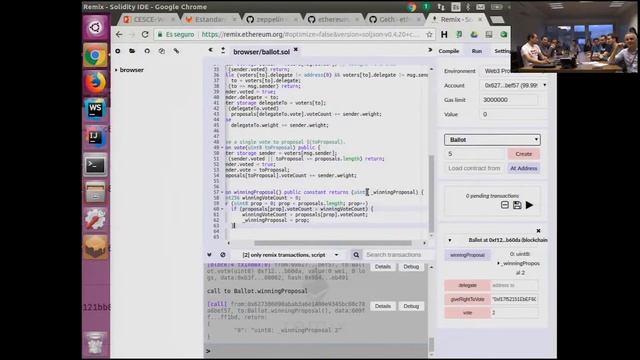
Task: Click Chrome address bar URL
Action: coord(310,35)
